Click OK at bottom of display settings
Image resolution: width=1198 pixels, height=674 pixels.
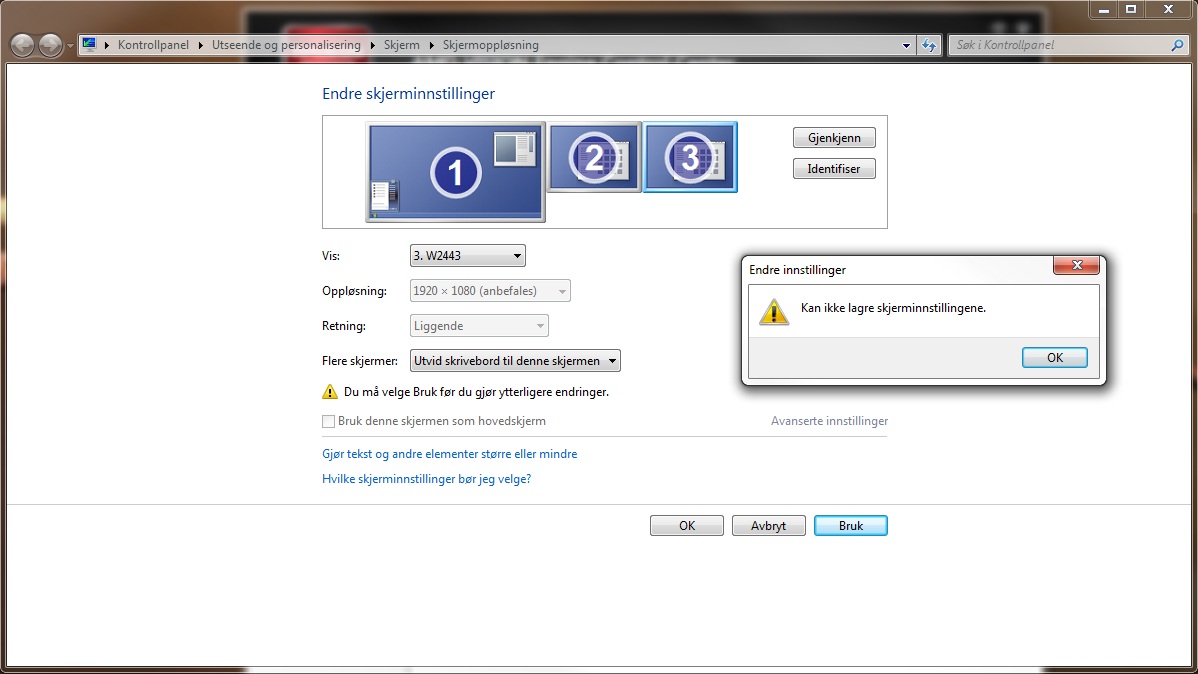pyautogui.click(x=687, y=526)
